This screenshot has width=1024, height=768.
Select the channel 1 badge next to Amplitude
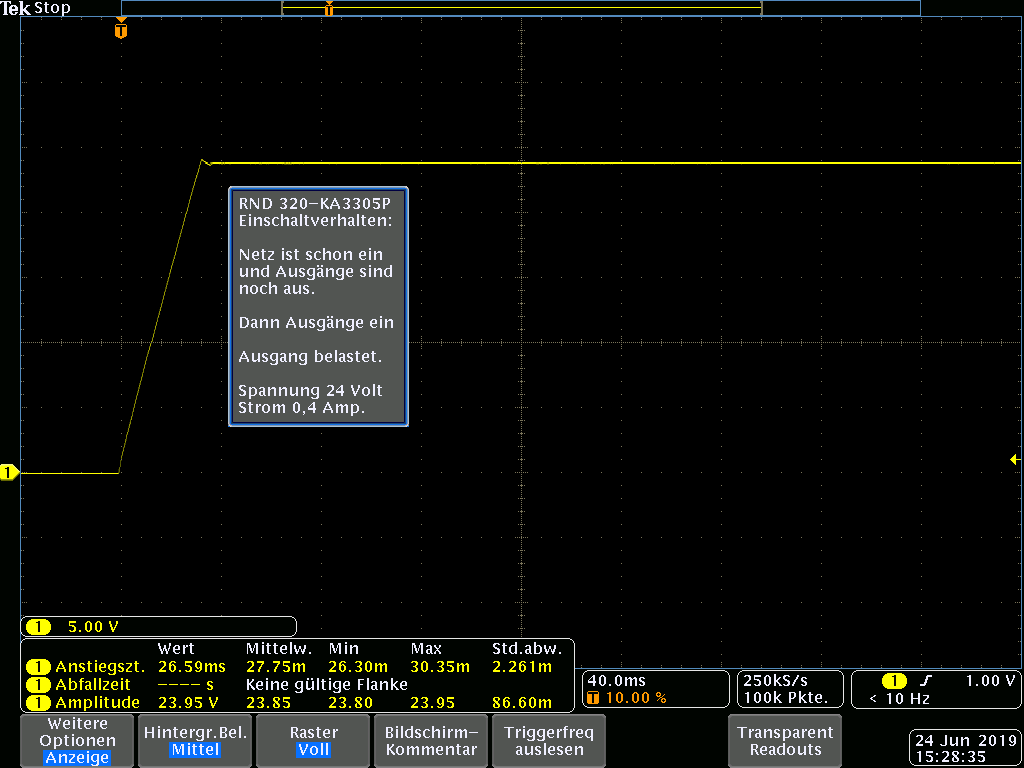tap(38, 703)
